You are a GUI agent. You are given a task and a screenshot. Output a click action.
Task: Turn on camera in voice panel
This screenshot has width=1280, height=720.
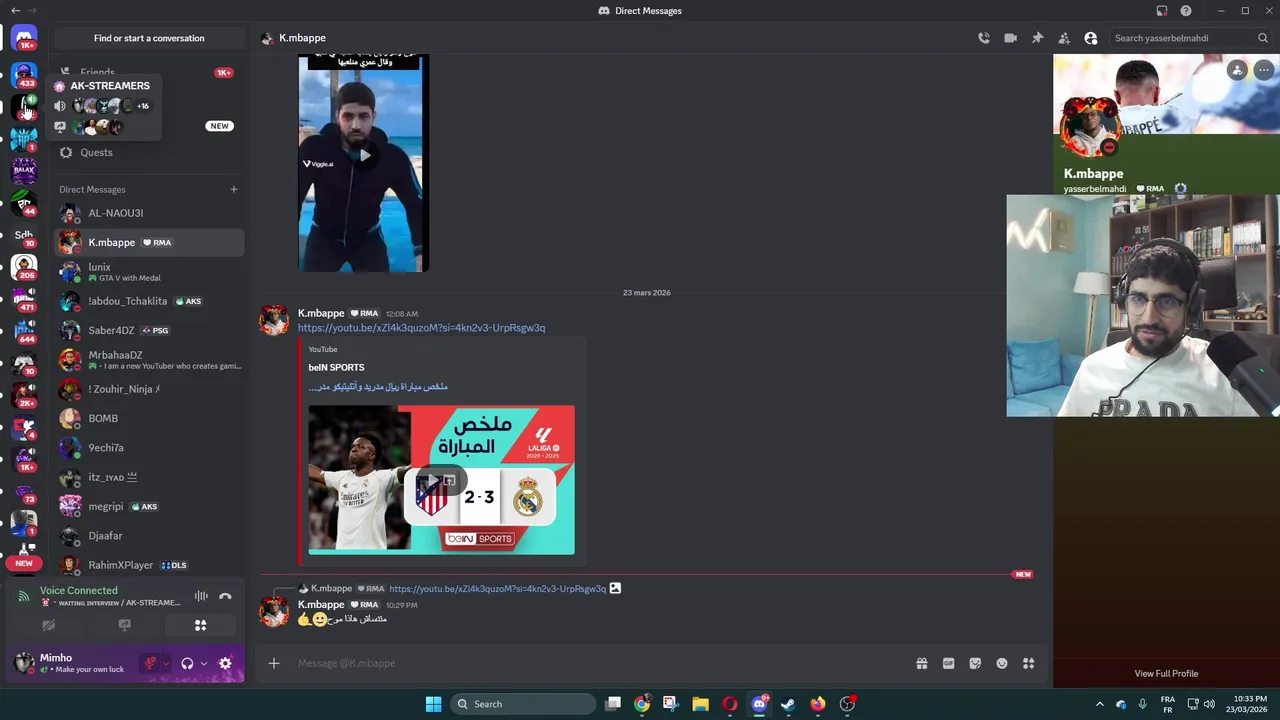point(48,625)
